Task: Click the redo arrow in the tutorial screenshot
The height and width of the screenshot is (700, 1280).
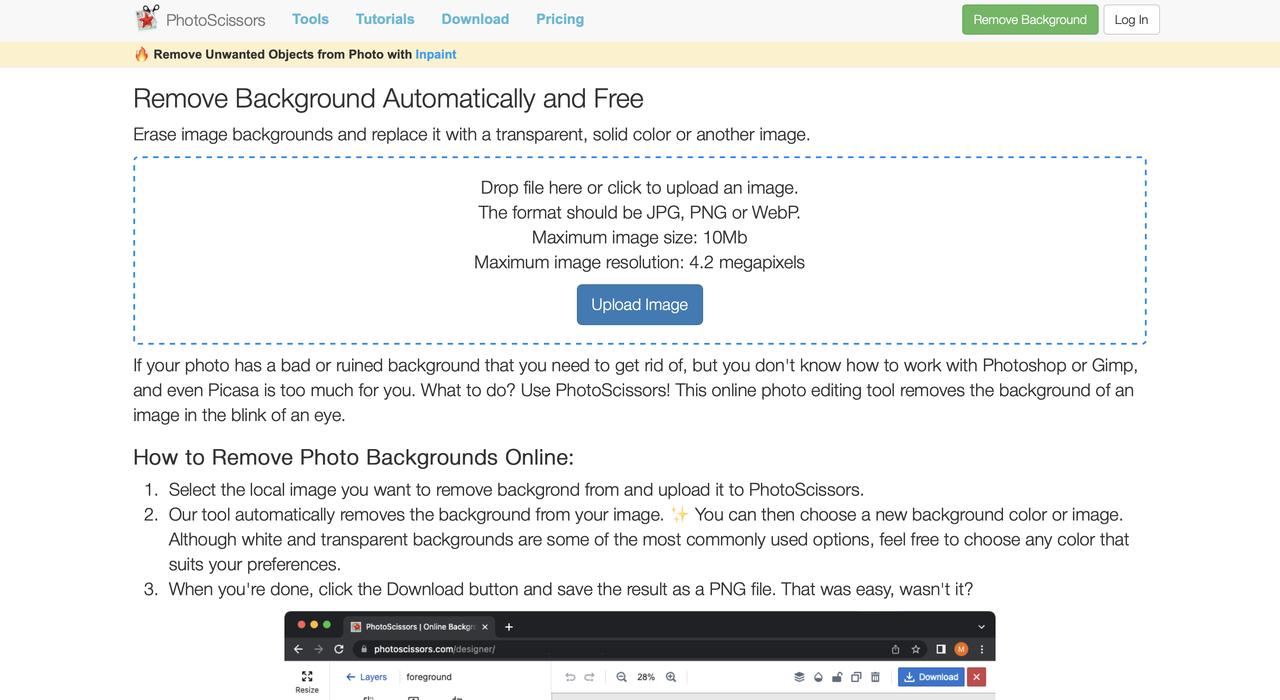Action: click(590, 677)
